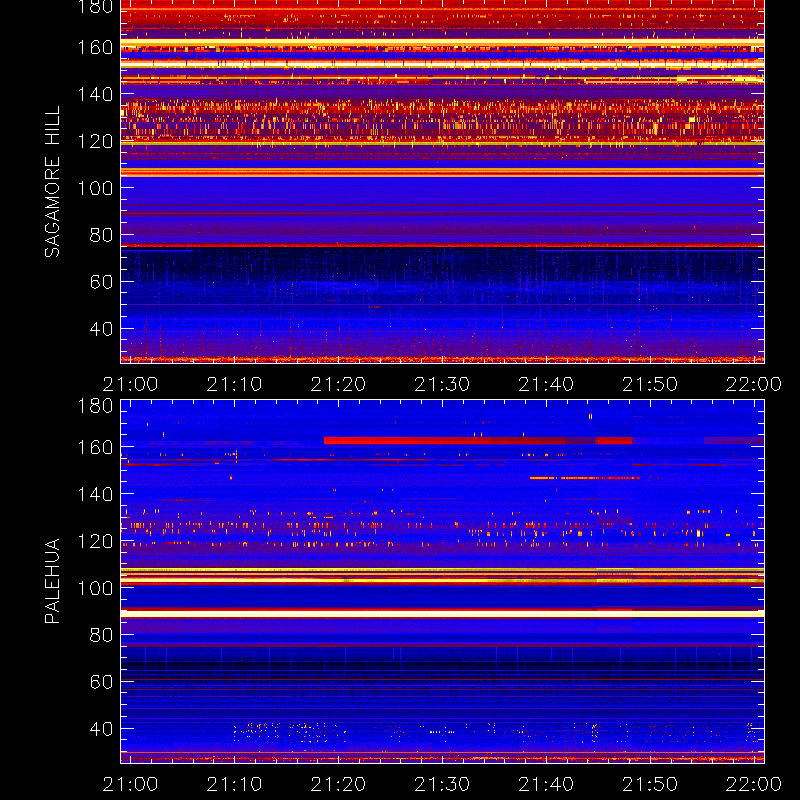Screen dimensions: 800x800
Task: Click the 21:00 time label under Palehua plot
Action: pos(130,784)
